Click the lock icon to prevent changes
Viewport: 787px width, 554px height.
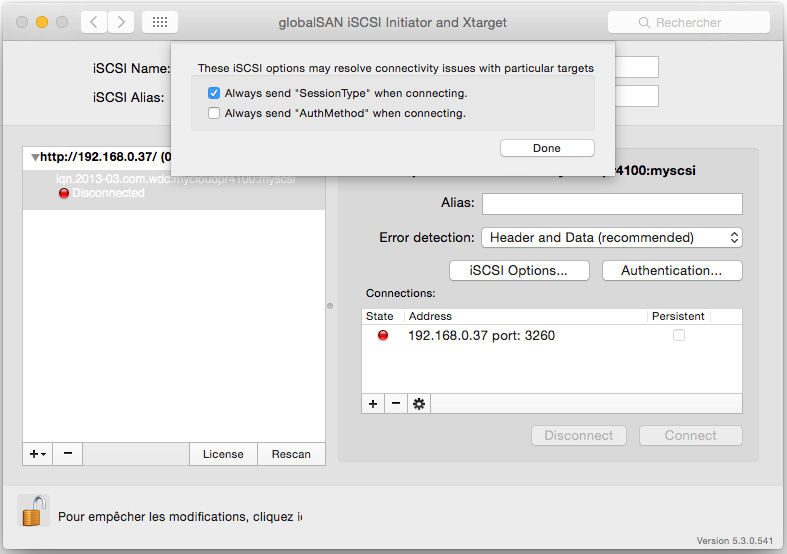(34, 511)
